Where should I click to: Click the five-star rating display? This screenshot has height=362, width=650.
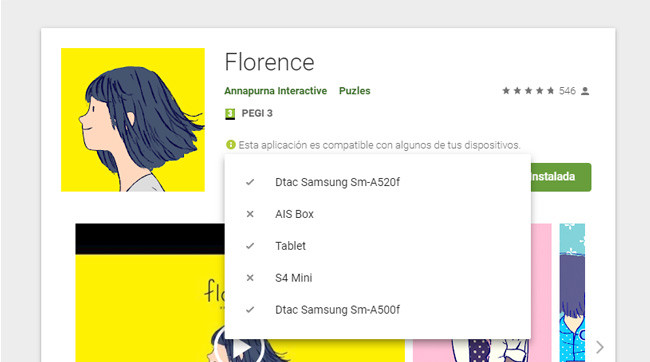(x=528, y=91)
